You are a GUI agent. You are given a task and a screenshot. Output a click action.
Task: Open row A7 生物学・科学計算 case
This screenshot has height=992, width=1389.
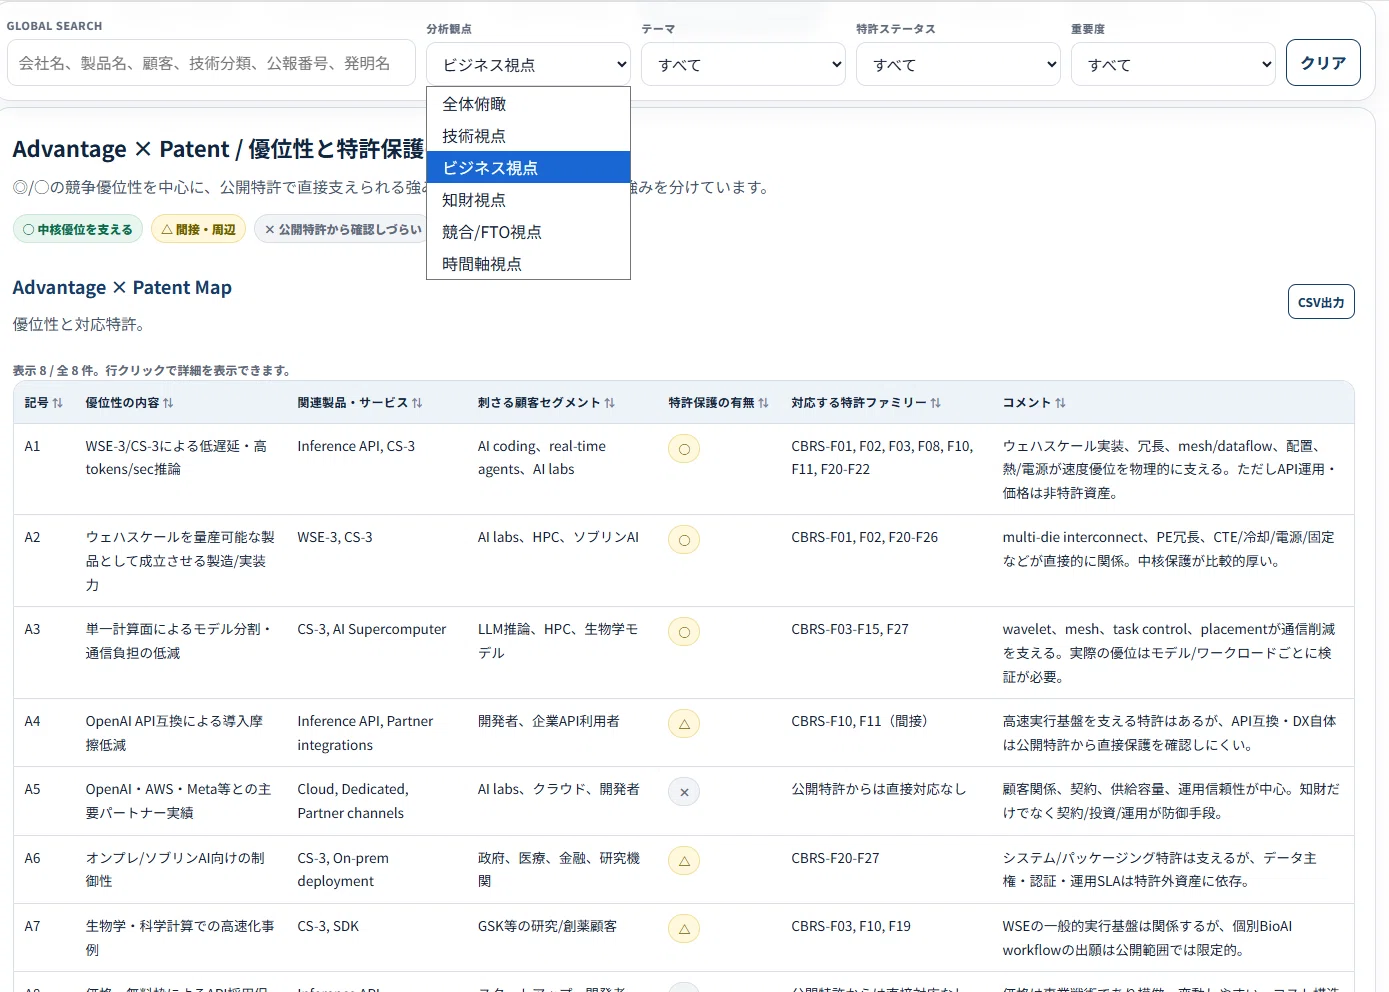click(683, 938)
